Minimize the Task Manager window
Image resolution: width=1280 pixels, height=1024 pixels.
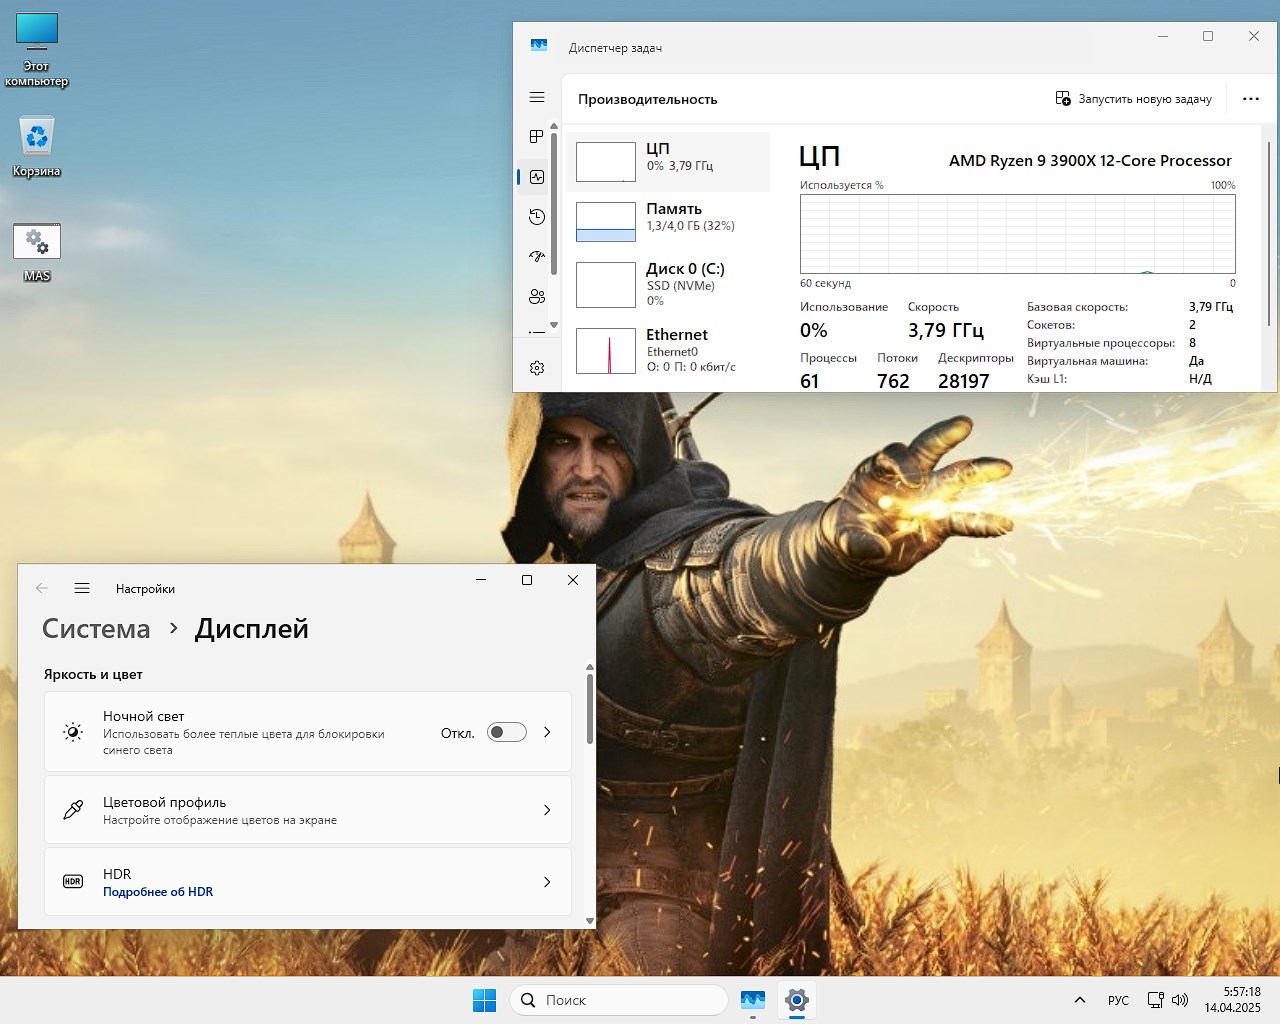tap(1163, 36)
